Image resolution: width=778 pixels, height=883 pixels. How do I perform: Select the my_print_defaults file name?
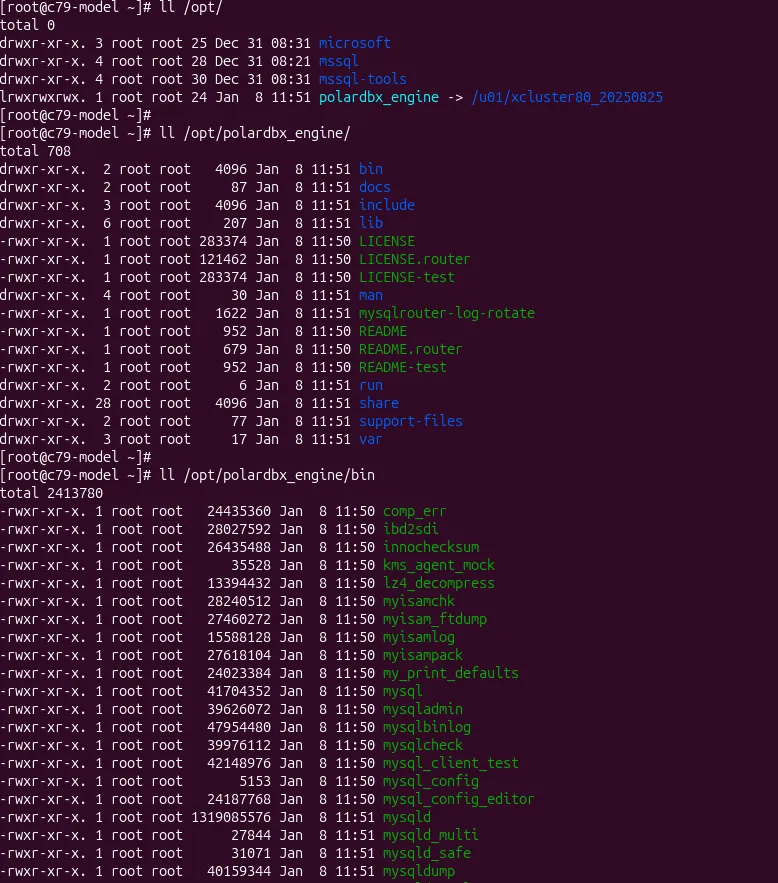pyautogui.click(x=450, y=673)
